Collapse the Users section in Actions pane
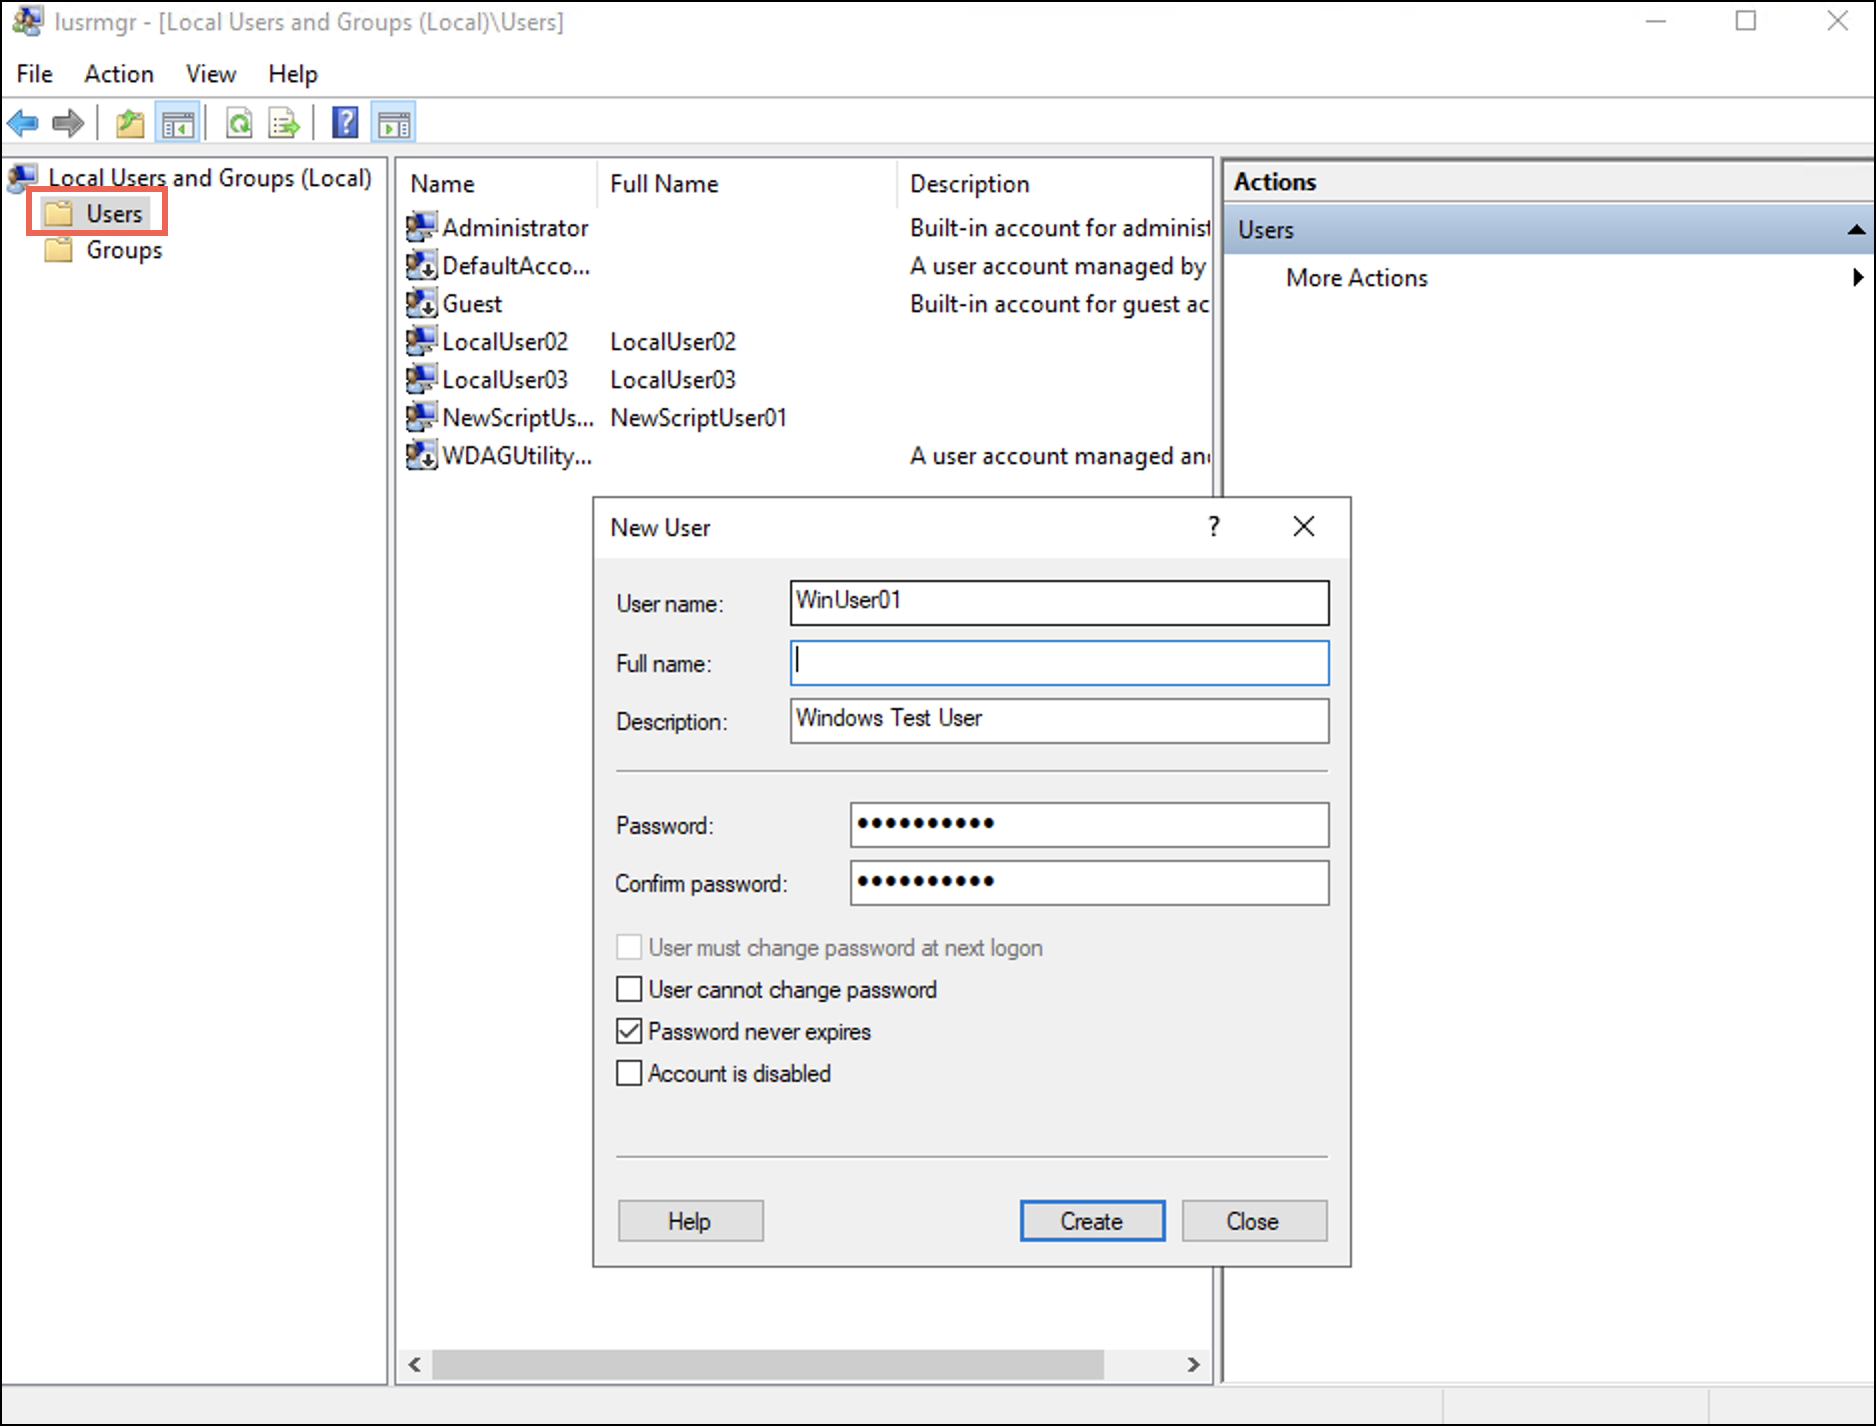The image size is (1876, 1426). click(x=1856, y=230)
